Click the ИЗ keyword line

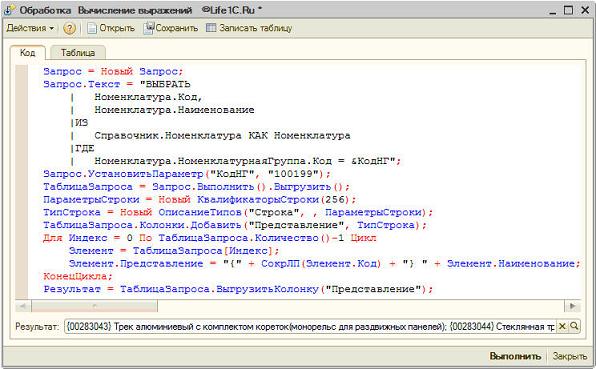81,122
